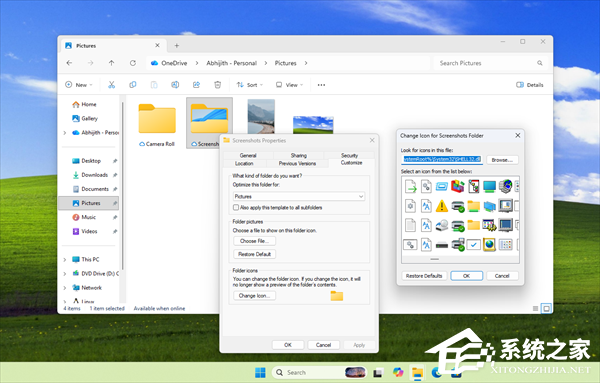600x383 pixels.
Task: Select the printer with floppy disk icon
Action: point(458,244)
